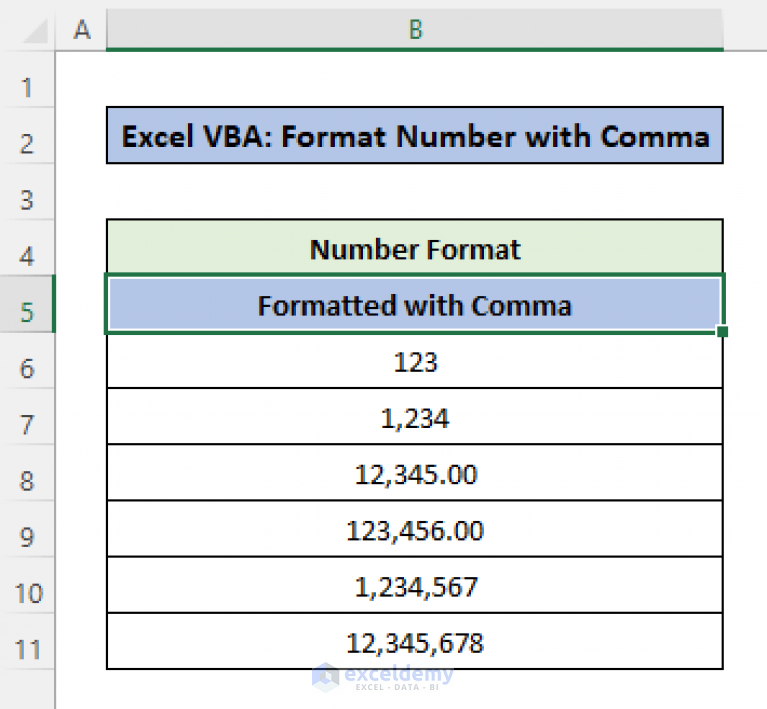Select row 10 header
This screenshot has width=767, height=709.
(x=27, y=586)
